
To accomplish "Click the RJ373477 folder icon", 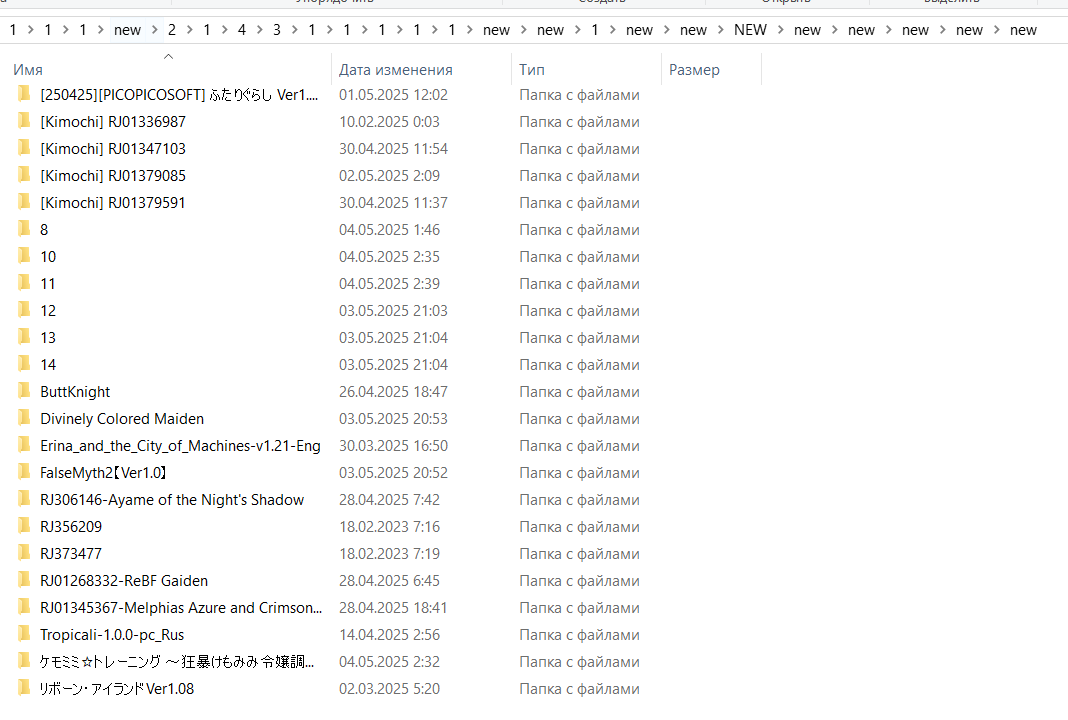I will pyautogui.click(x=24, y=553).
